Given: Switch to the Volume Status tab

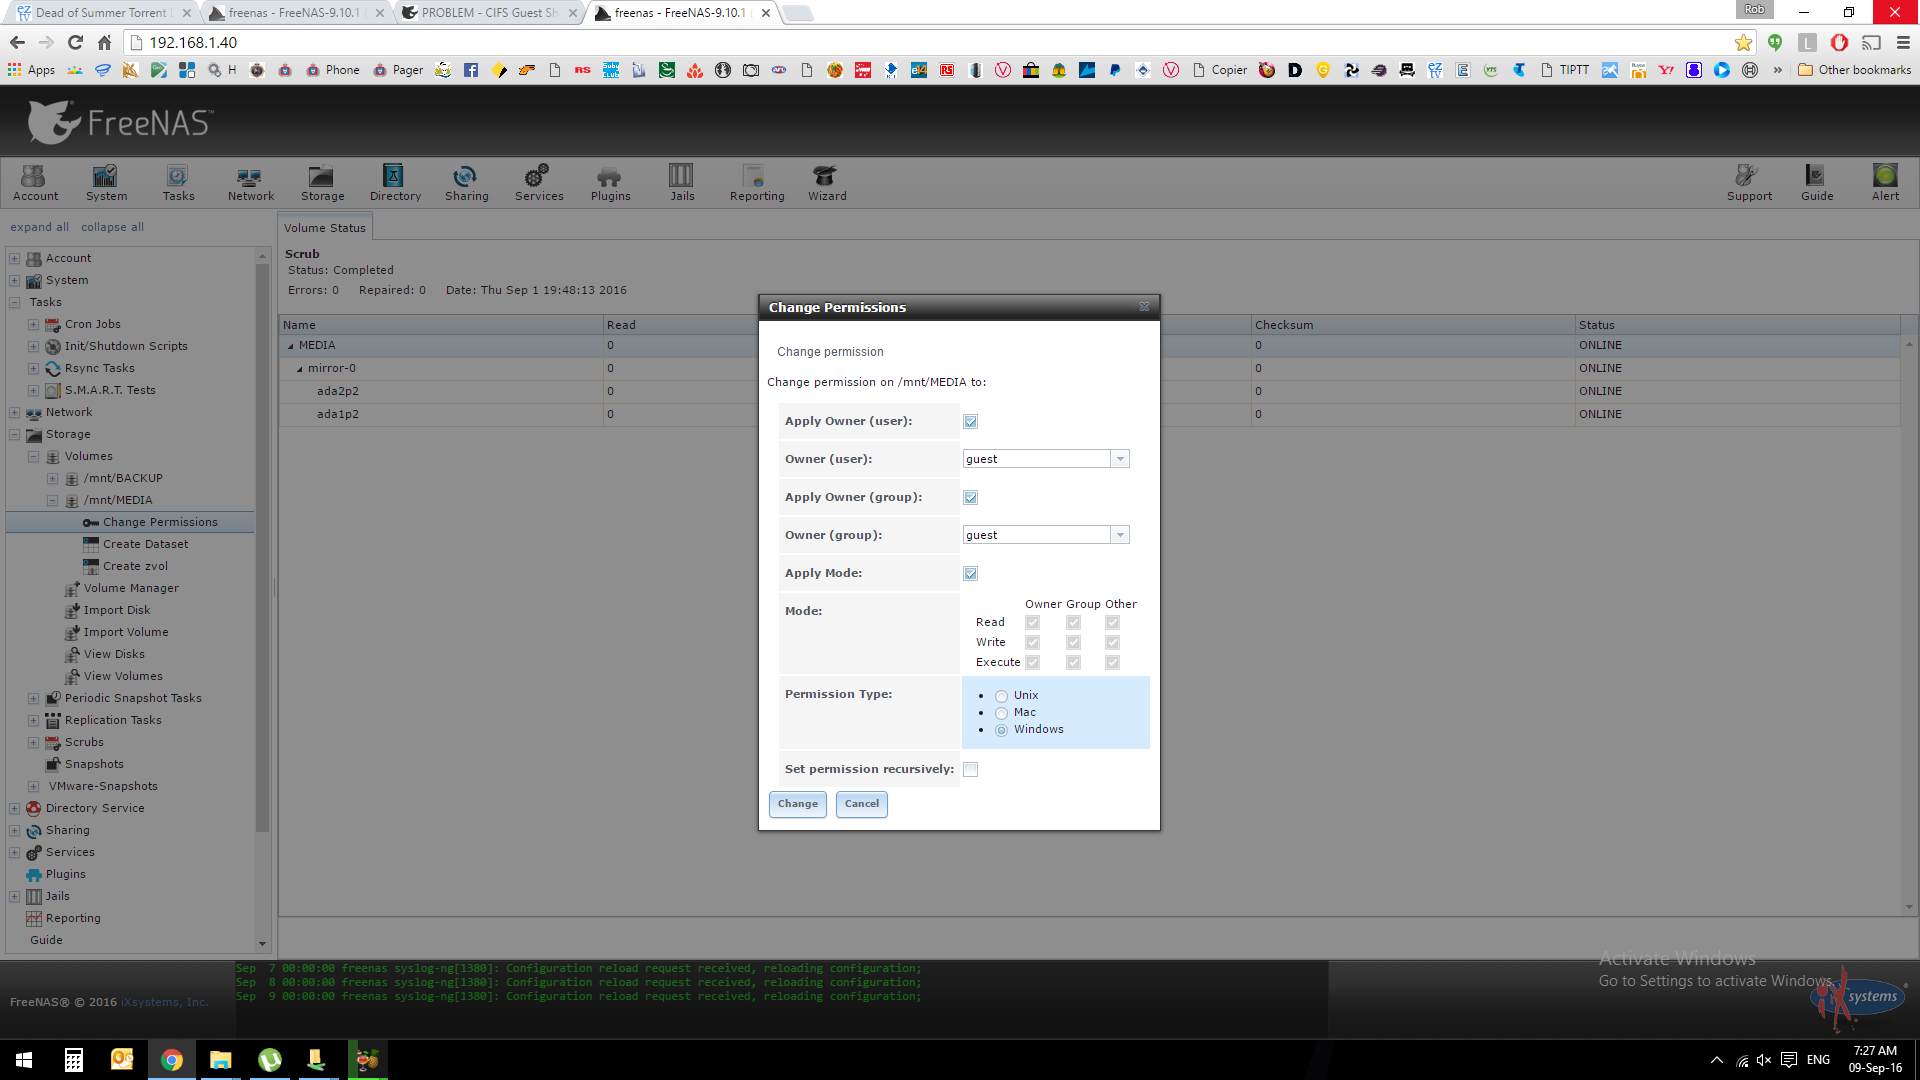Looking at the screenshot, I should coord(325,228).
